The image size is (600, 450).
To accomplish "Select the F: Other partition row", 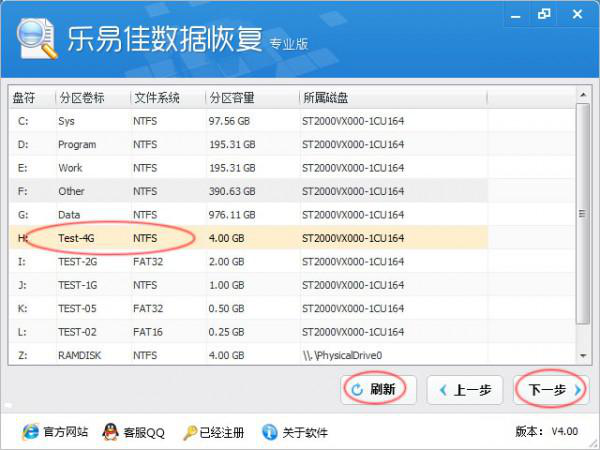I will (x=248, y=191).
